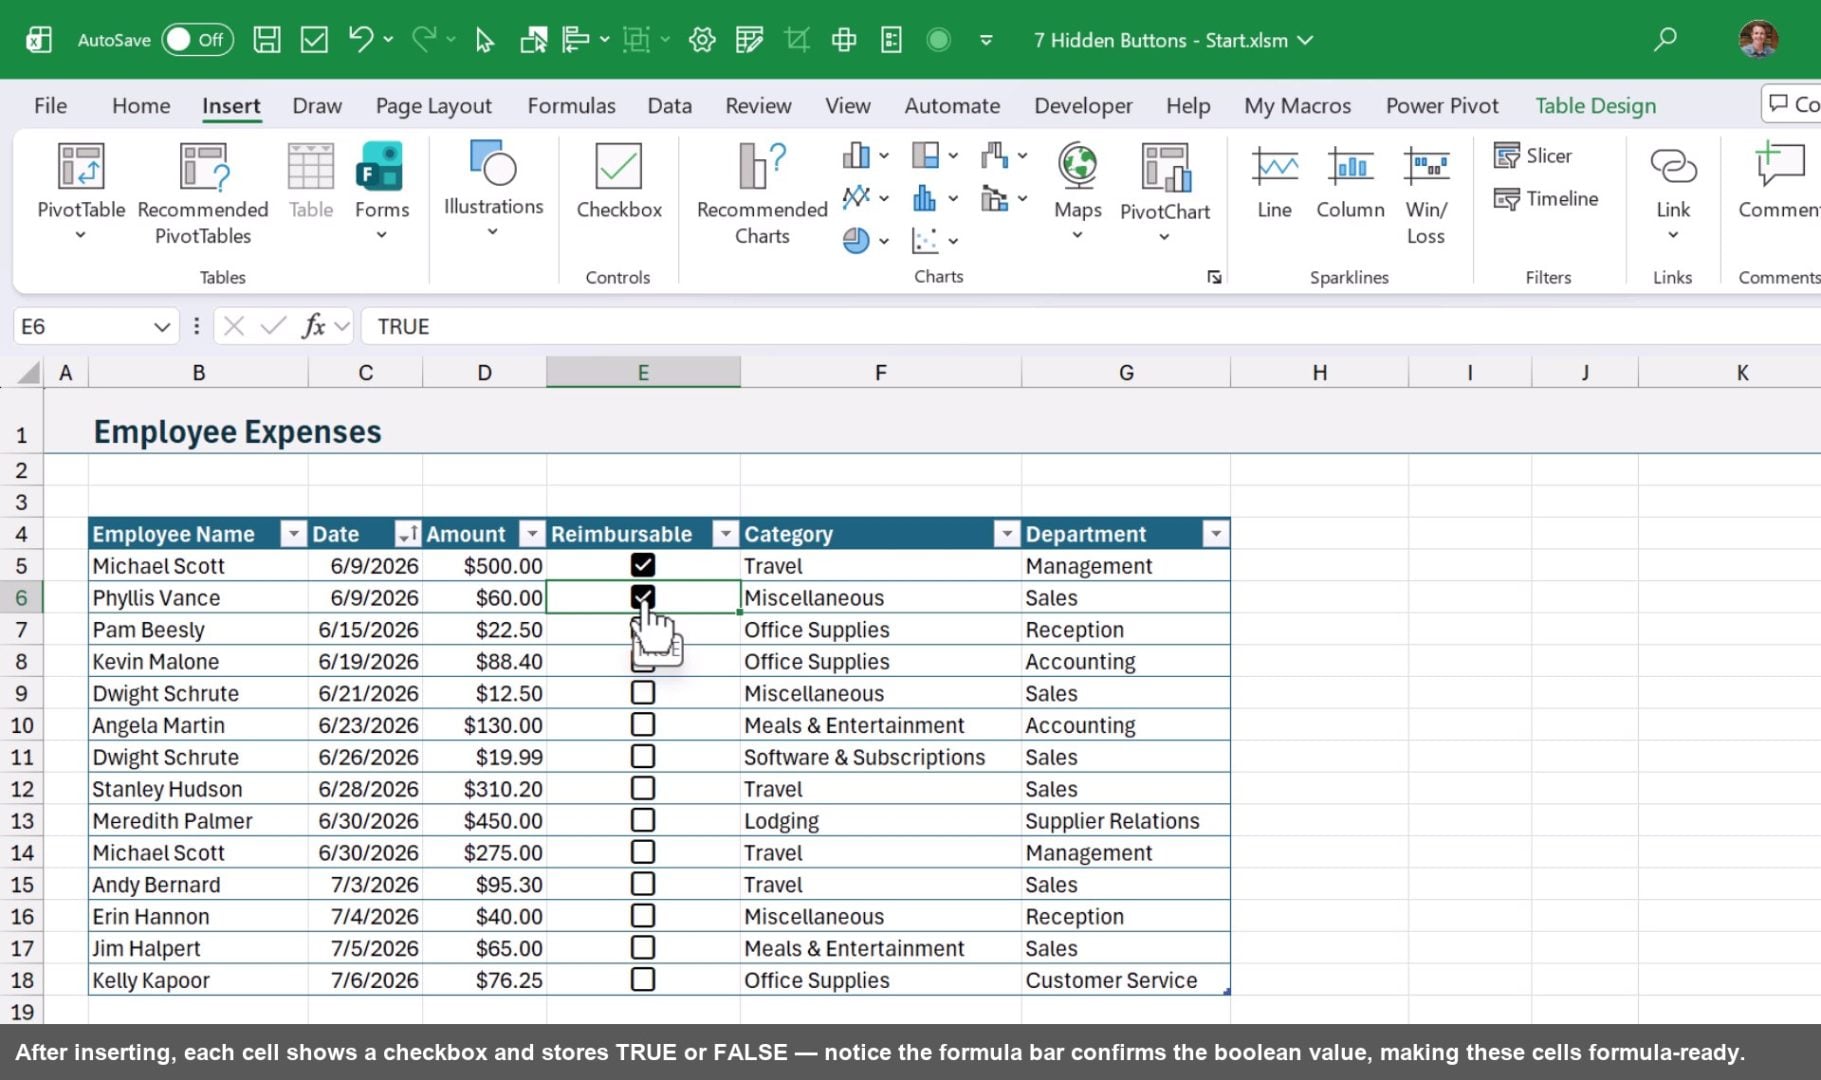1821x1080 pixels.
Task: Click the Undo arrow icon
Action: click(360, 39)
